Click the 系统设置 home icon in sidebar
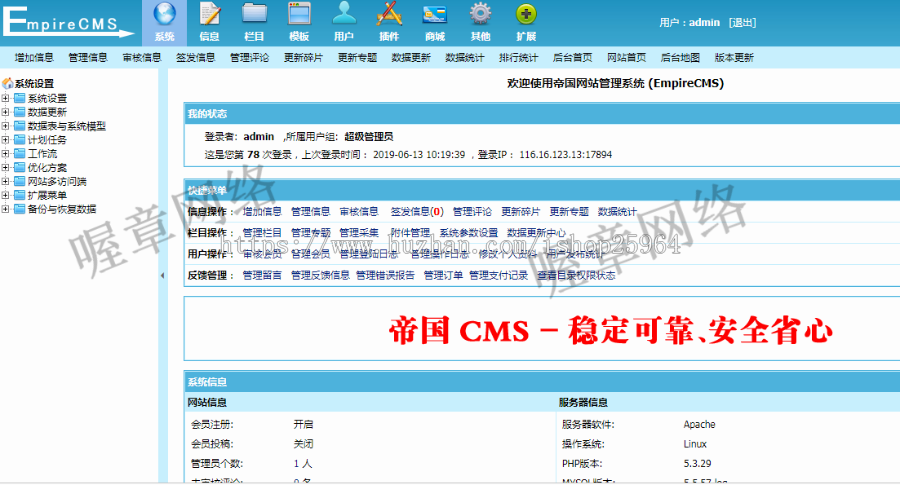This screenshot has height=485, width=900. pyautogui.click(x=7, y=84)
